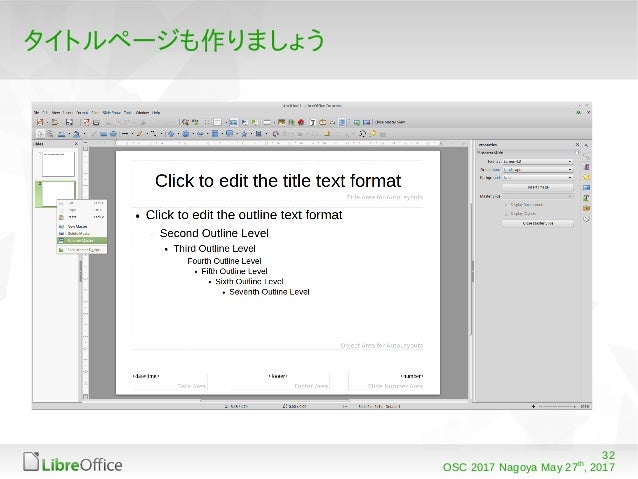The width and height of the screenshot is (638, 479).
Task: Select the Stars shapes tool
Action: (244, 133)
